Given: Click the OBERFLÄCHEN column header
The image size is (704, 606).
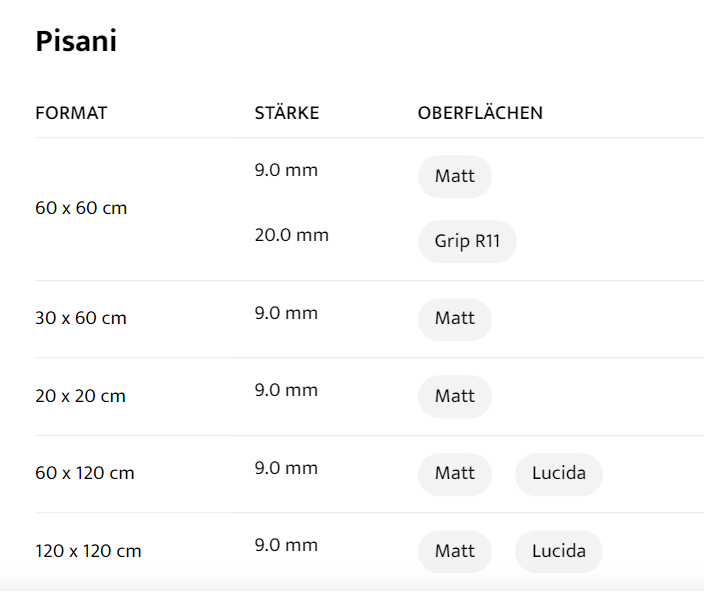Looking at the screenshot, I should pyautogui.click(x=480, y=113).
